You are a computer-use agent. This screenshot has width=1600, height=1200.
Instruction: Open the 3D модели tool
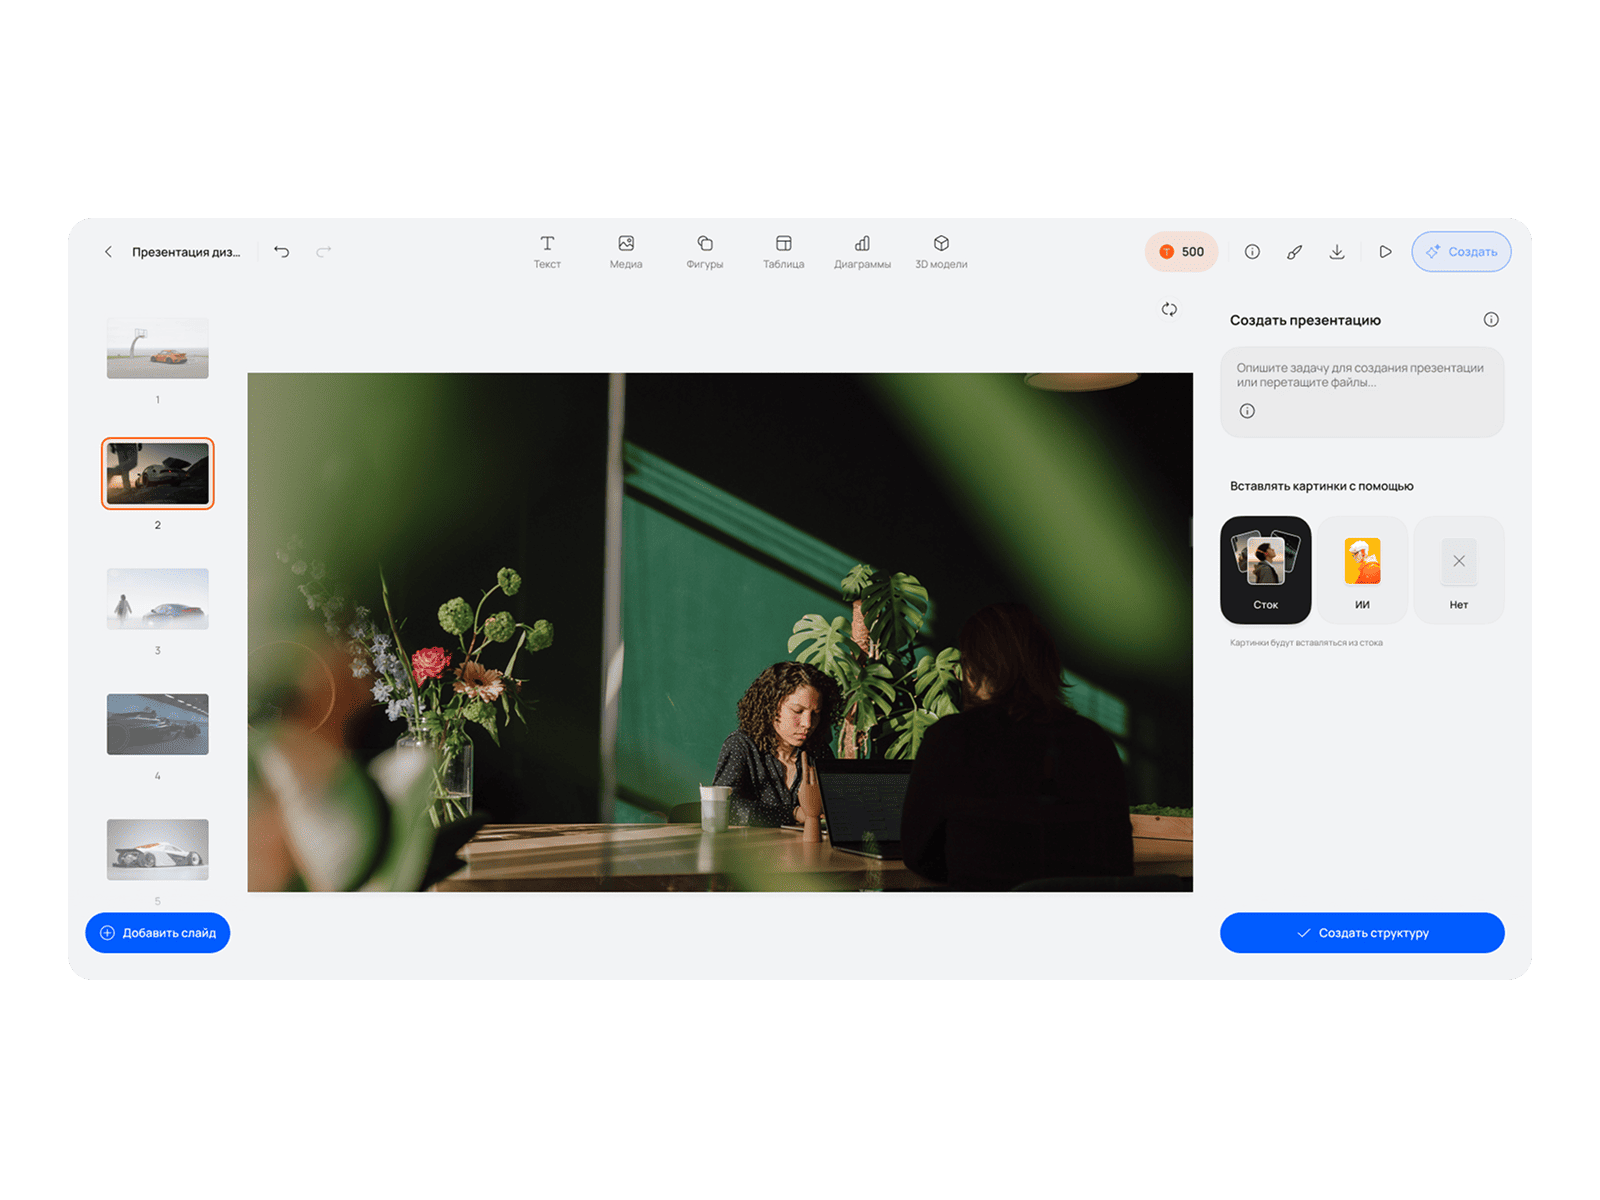click(941, 251)
